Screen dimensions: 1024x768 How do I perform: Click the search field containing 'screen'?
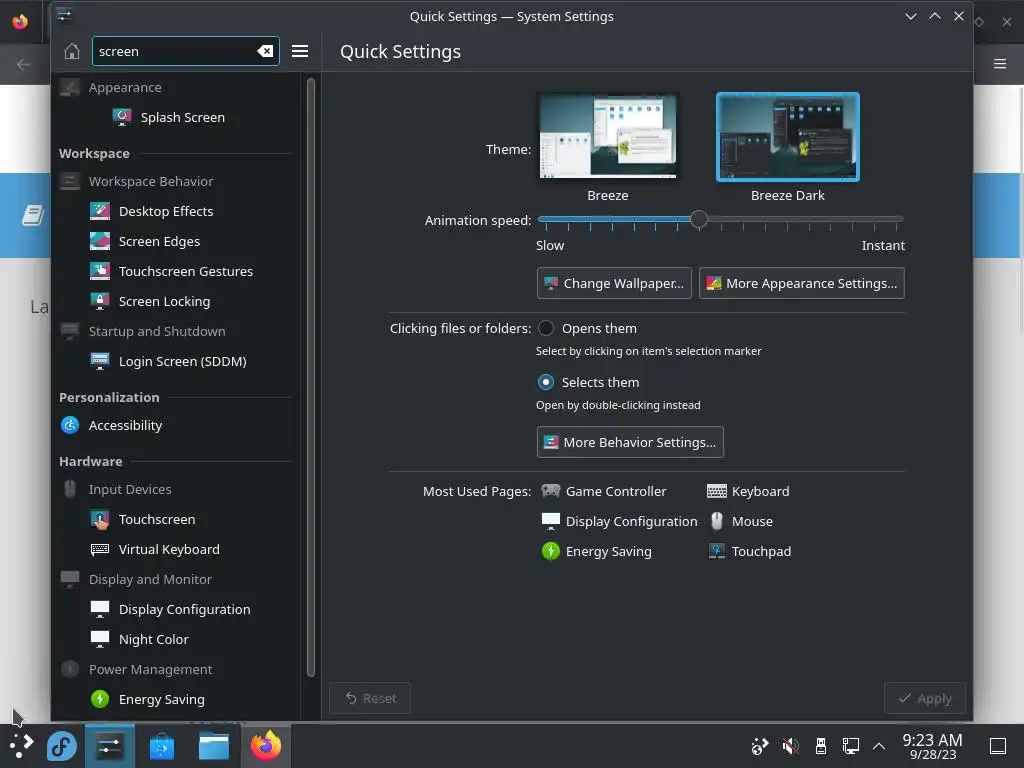(185, 51)
